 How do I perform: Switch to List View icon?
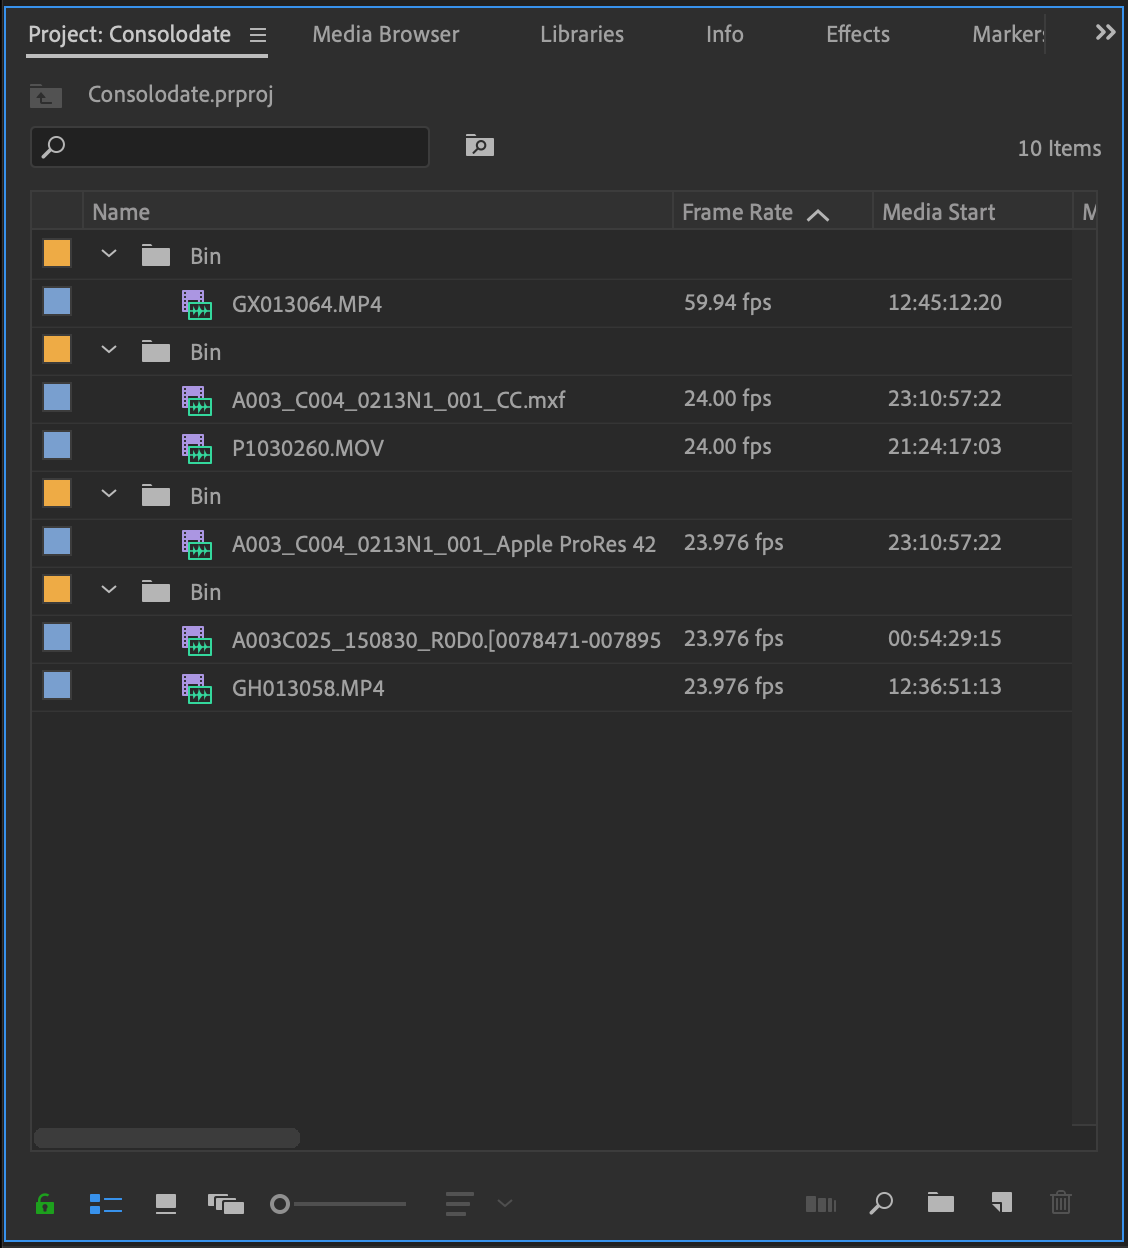tap(105, 1204)
